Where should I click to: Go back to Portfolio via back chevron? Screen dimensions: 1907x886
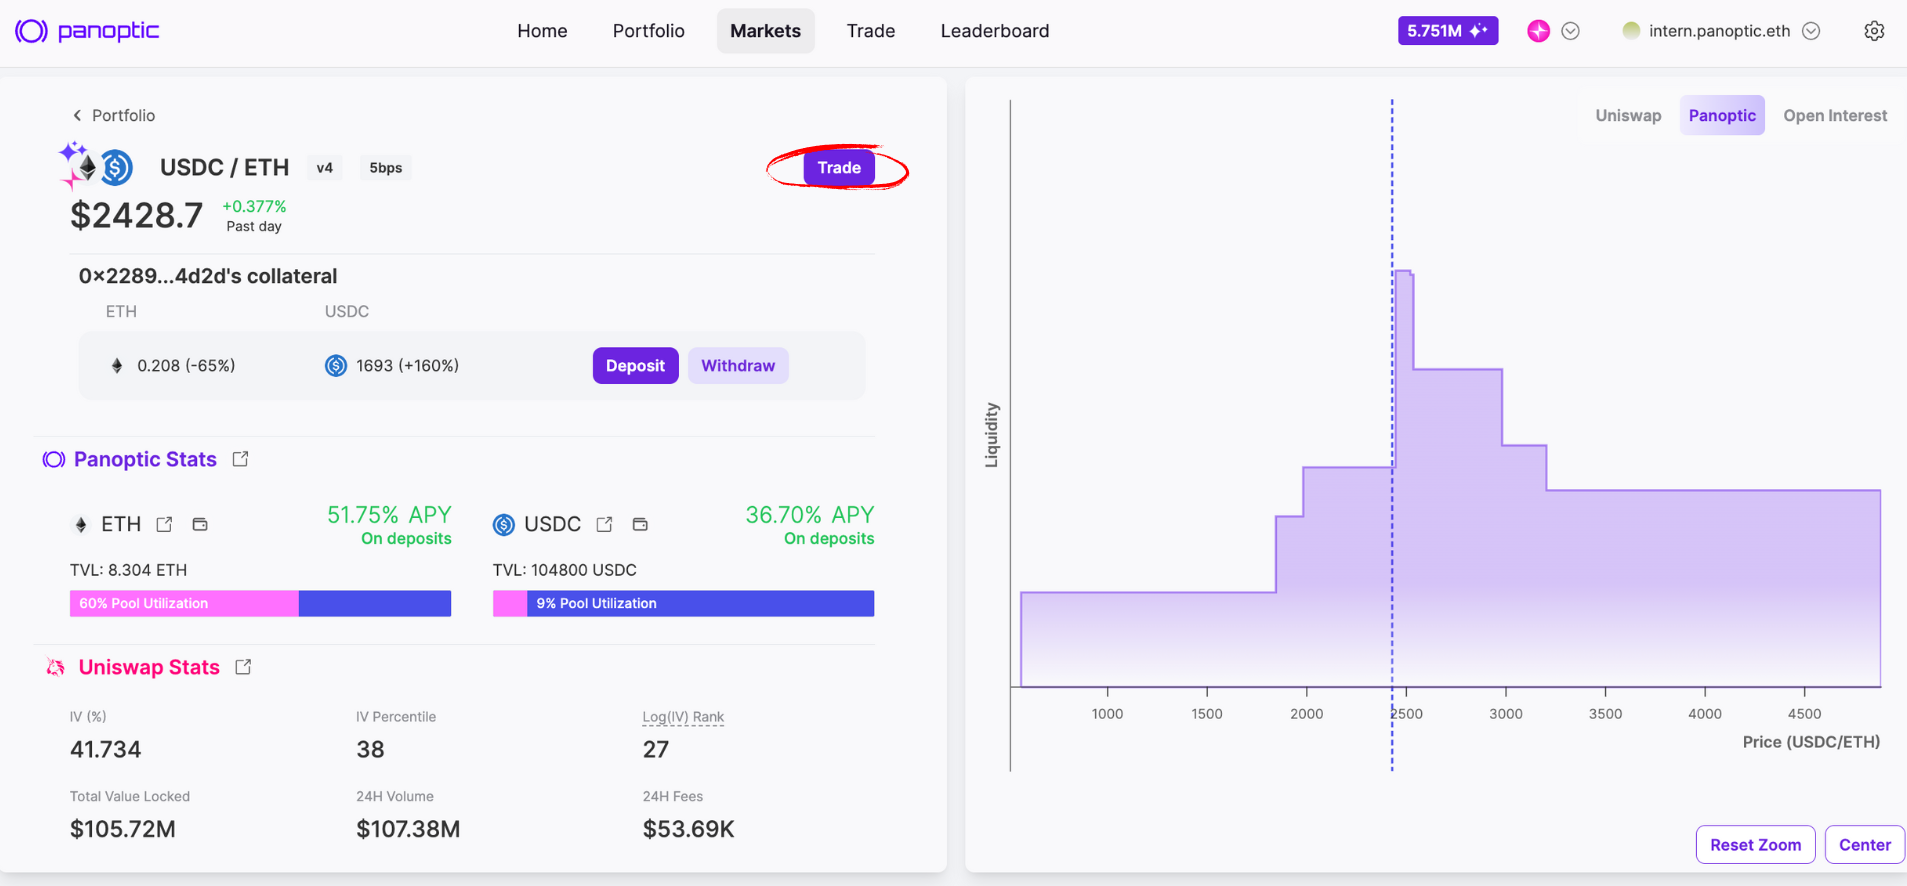pos(77,116)
